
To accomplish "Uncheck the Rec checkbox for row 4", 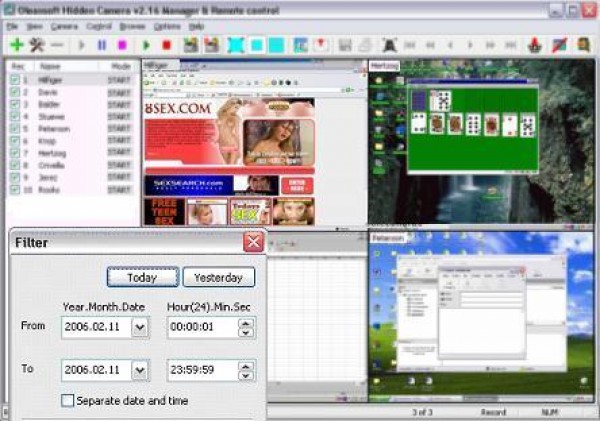I will click(x=15, y=116).
